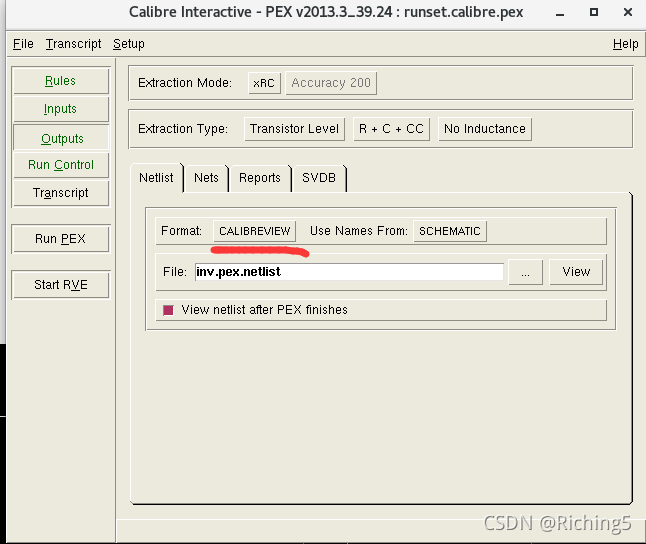Click the Rules sidebar button
Image resolution: width=646 pixels, height=544 pixels.
60,81
